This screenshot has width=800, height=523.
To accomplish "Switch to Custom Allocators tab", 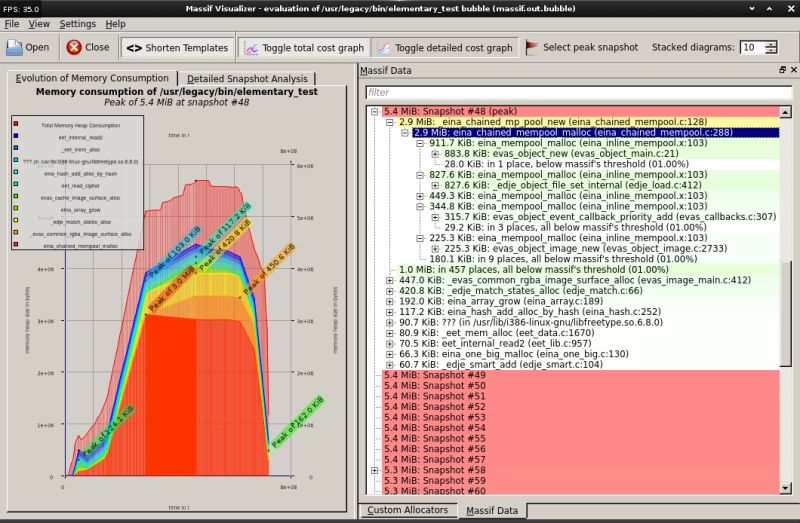I will (x=407, y=510).
